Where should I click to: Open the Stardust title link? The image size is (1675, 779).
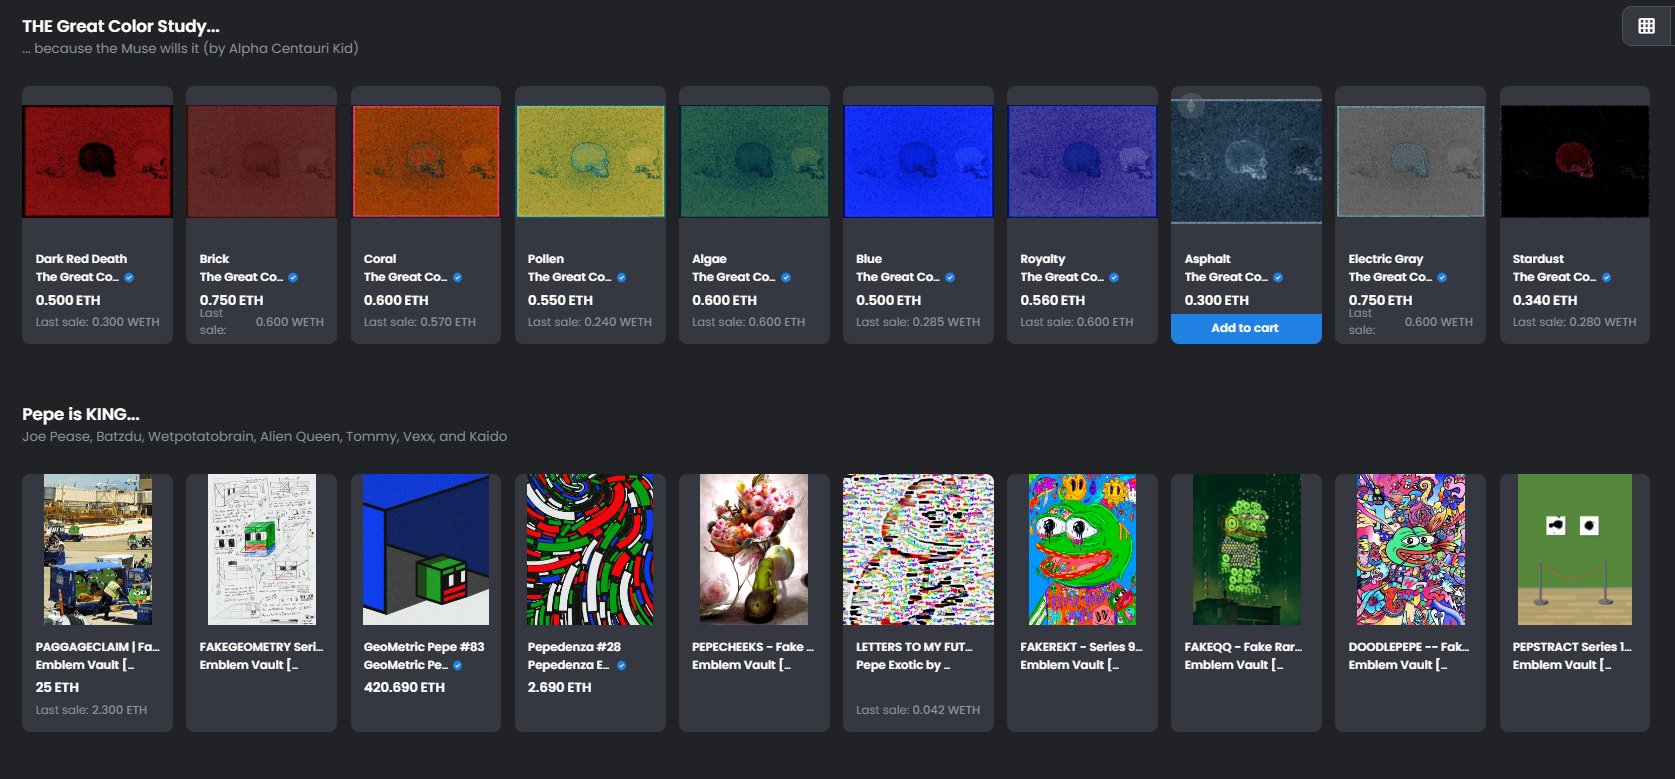pyautogui.click(x=1538, y=259)
